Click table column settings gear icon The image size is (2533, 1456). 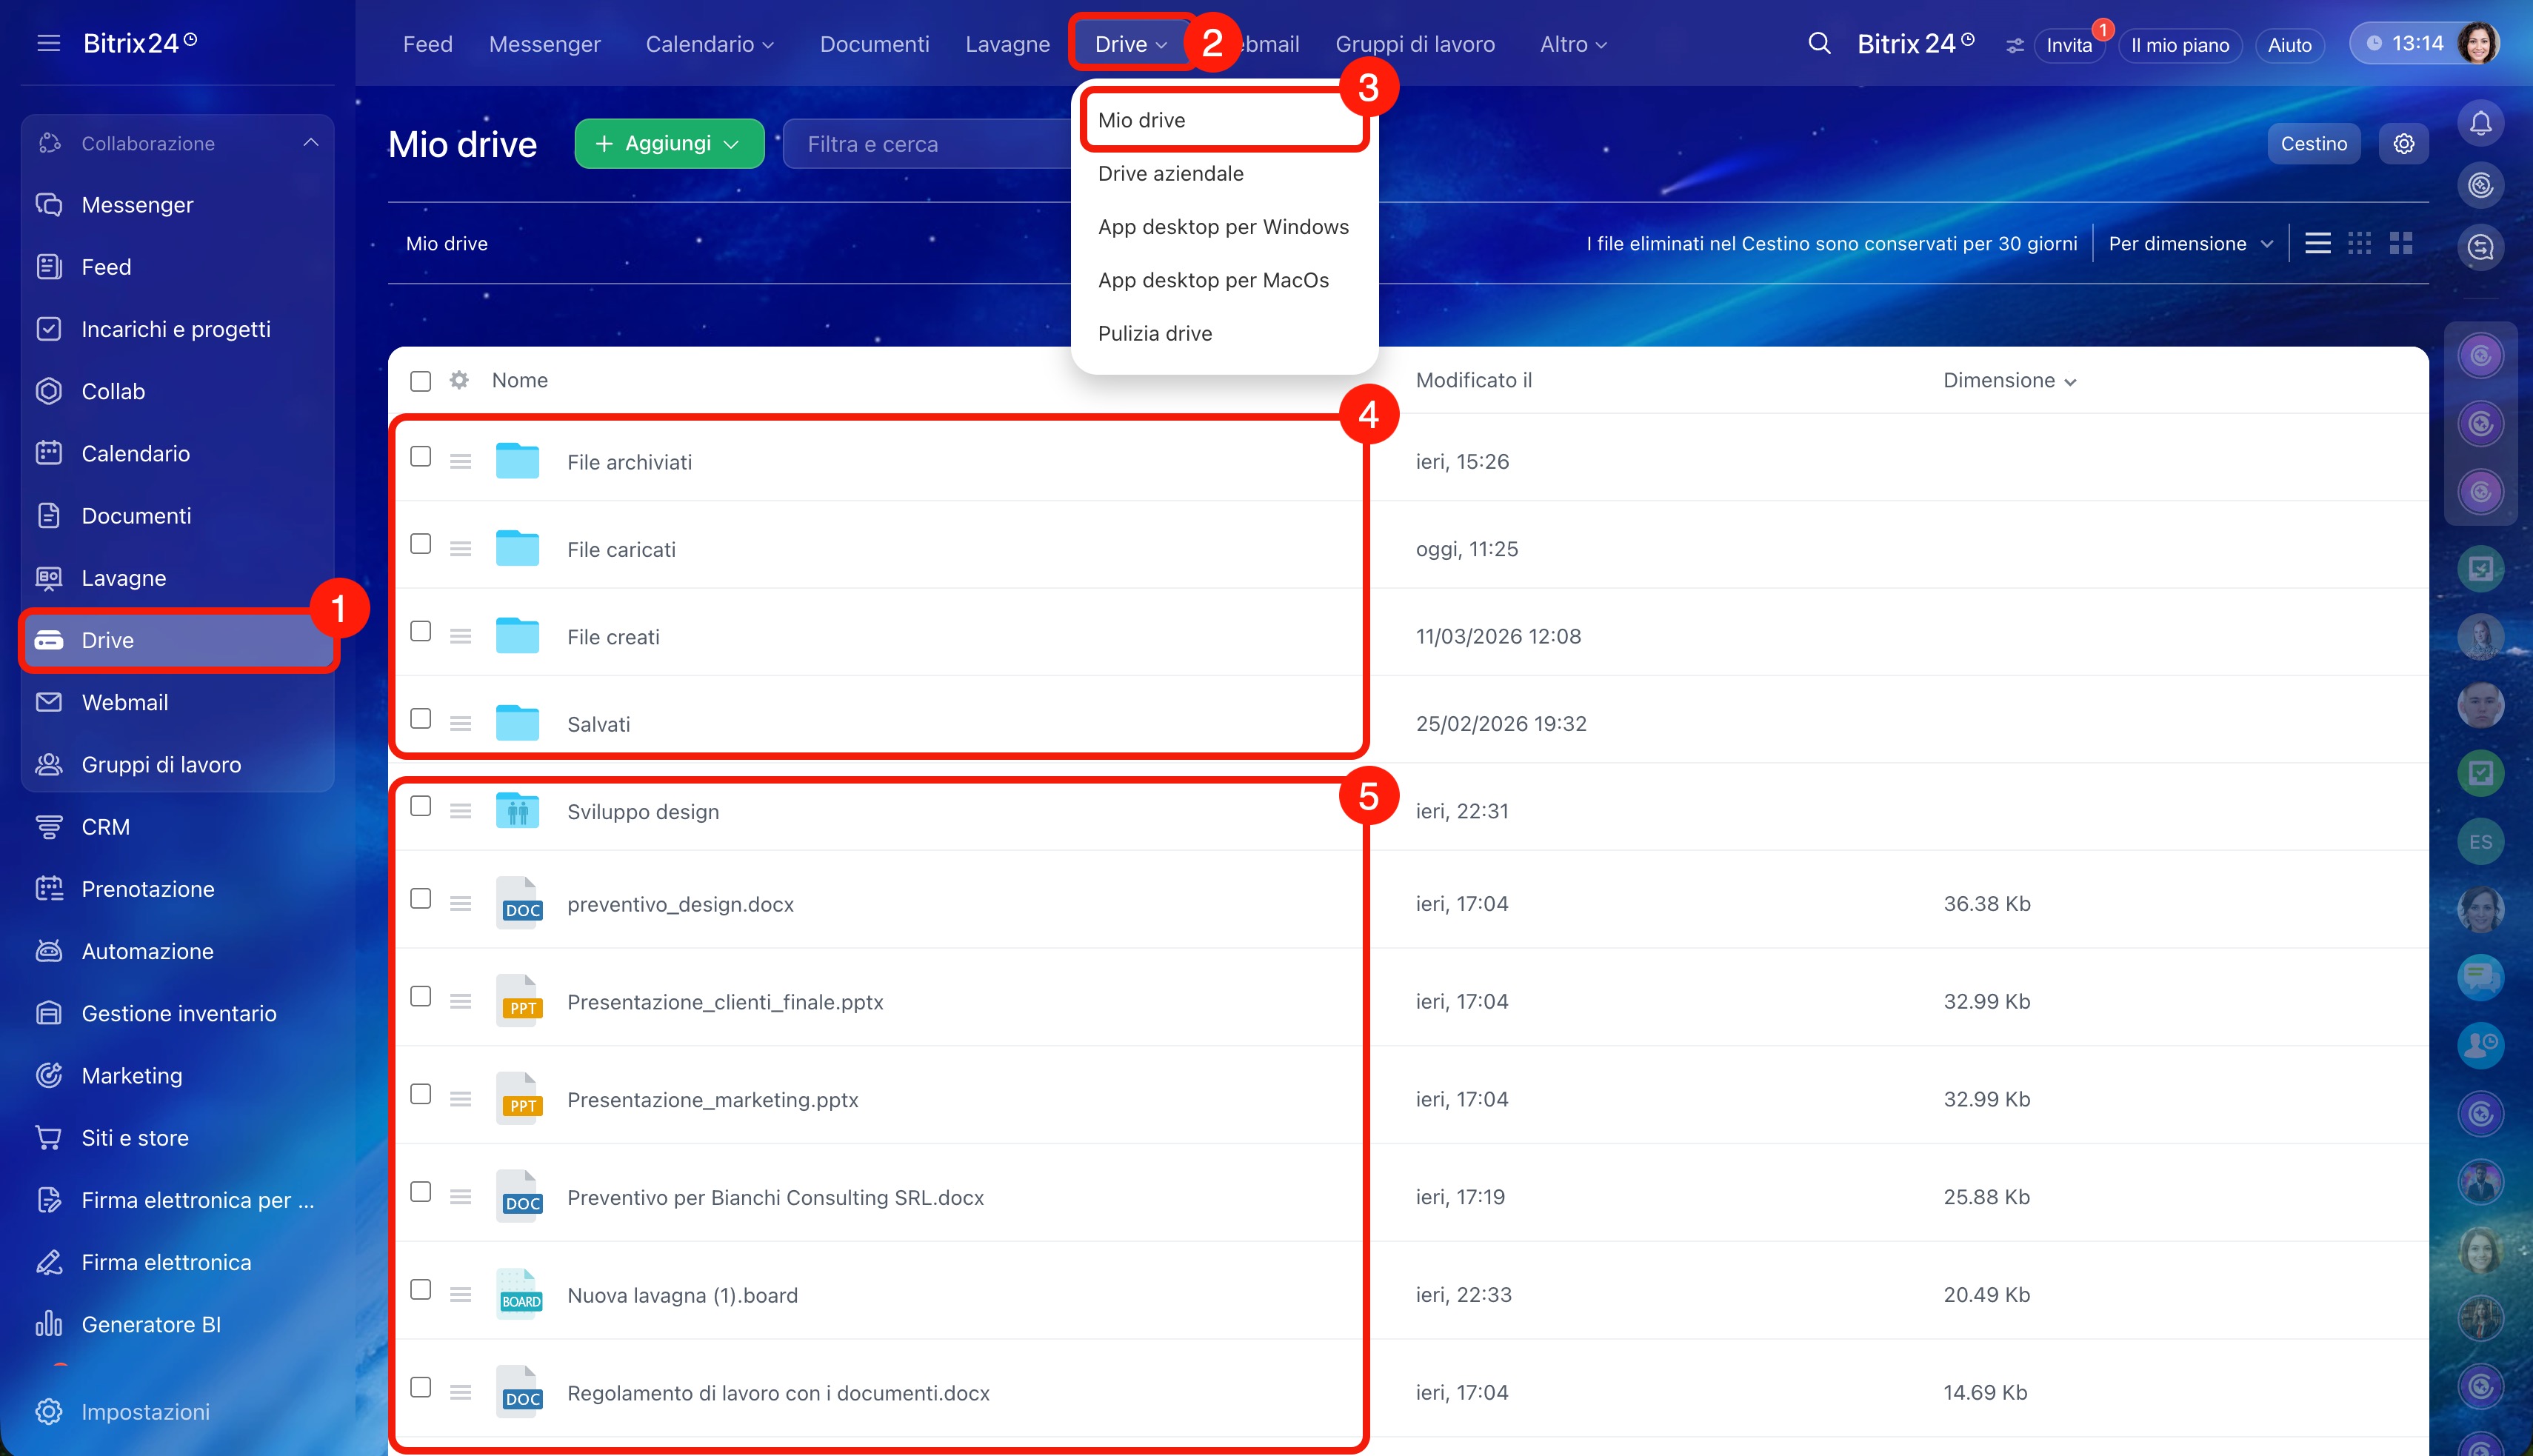click(x=459, y=380)
